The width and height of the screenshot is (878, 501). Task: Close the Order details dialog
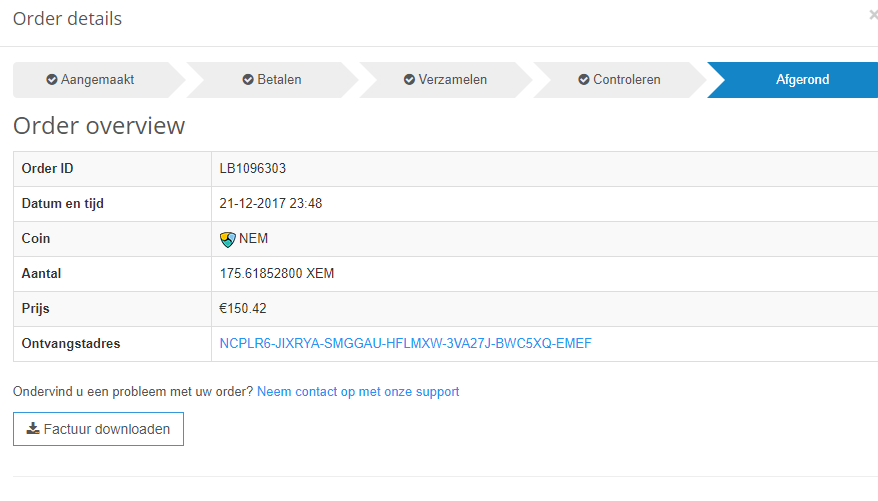tap(873, 16)
